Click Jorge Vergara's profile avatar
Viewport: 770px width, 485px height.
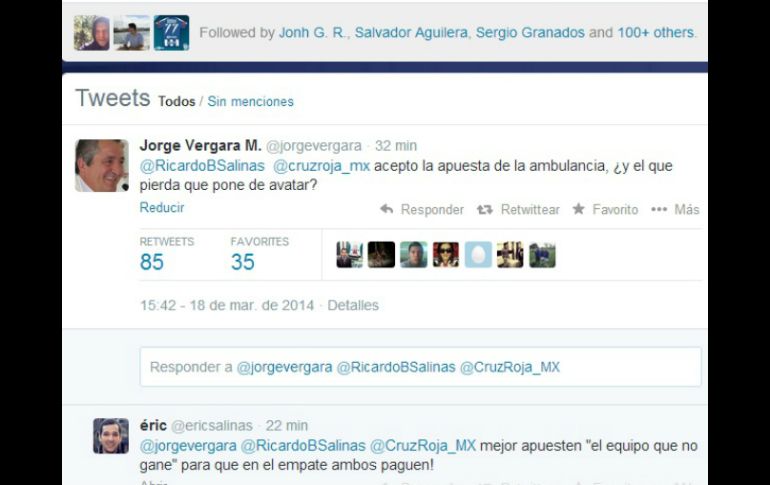pyautogui.click(x=102, y=165)
